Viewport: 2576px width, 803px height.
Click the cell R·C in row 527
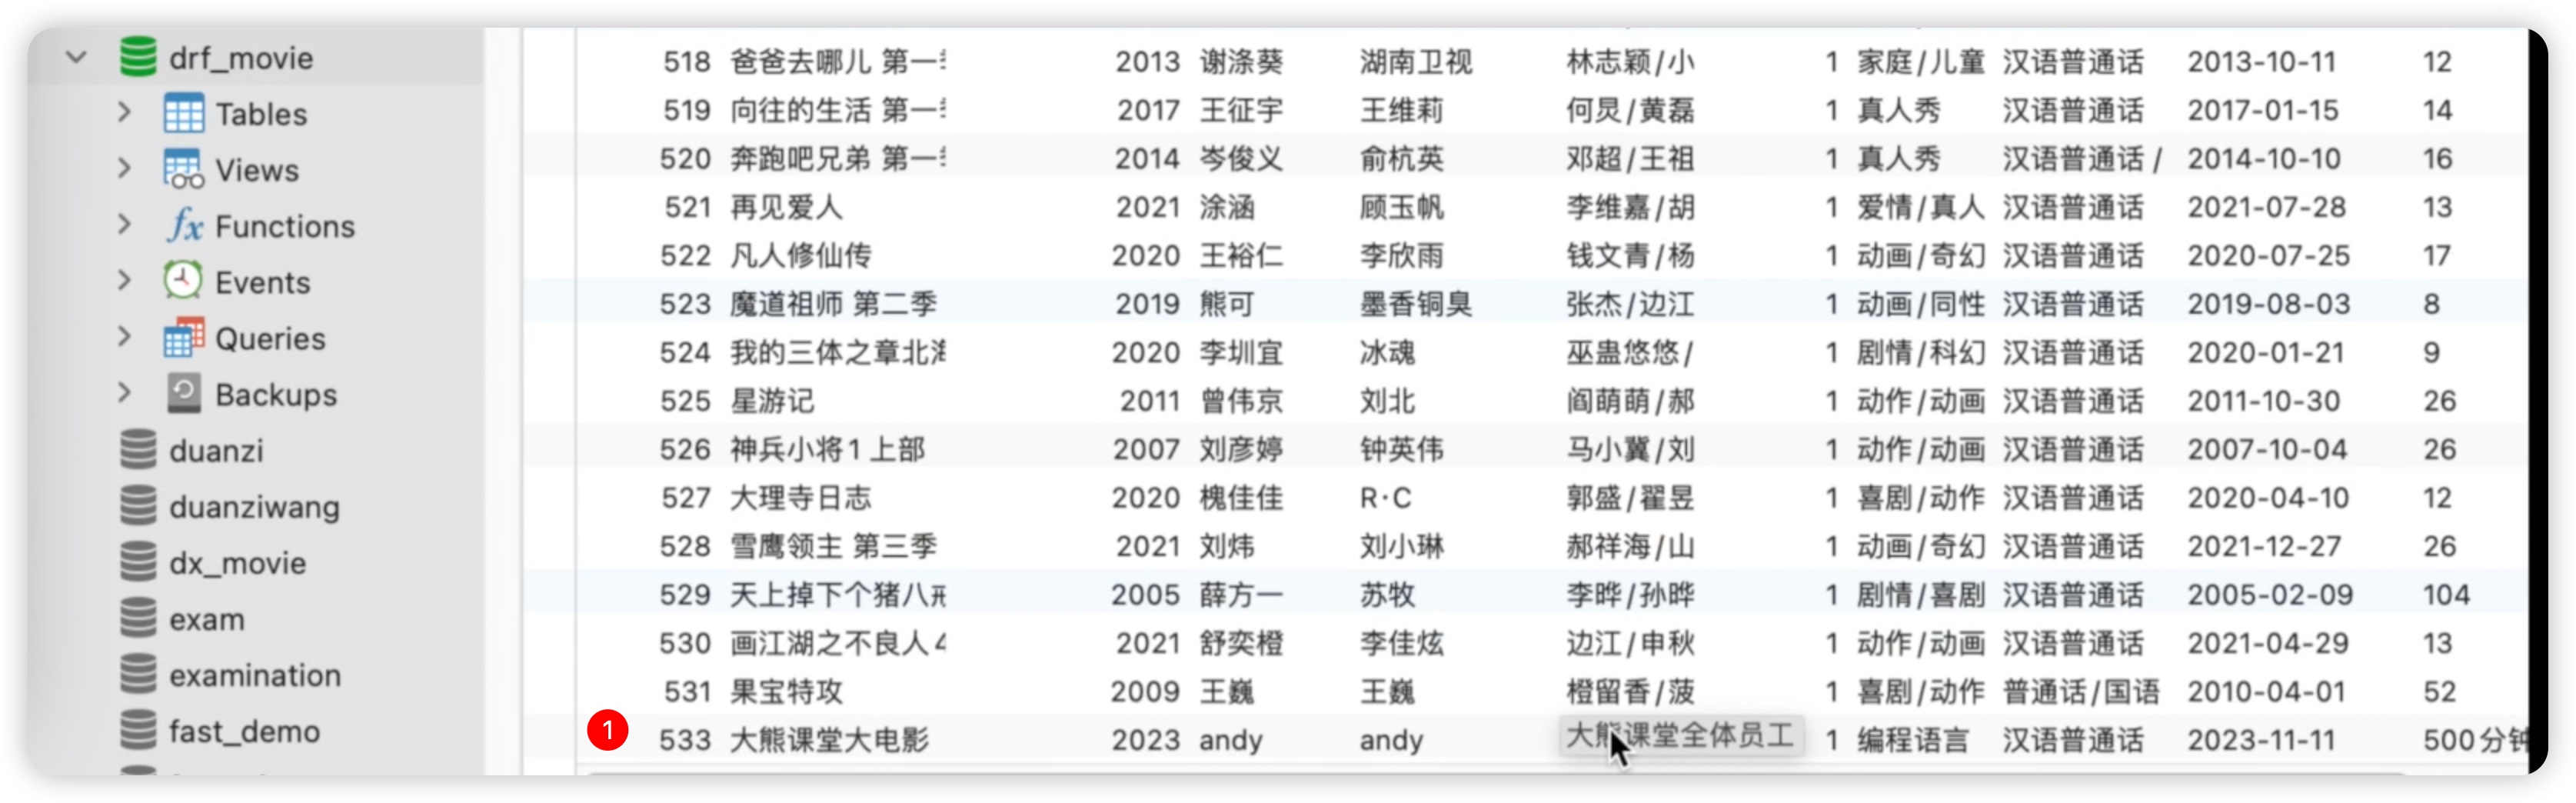pyautogui.click(x=1385, y=497)
